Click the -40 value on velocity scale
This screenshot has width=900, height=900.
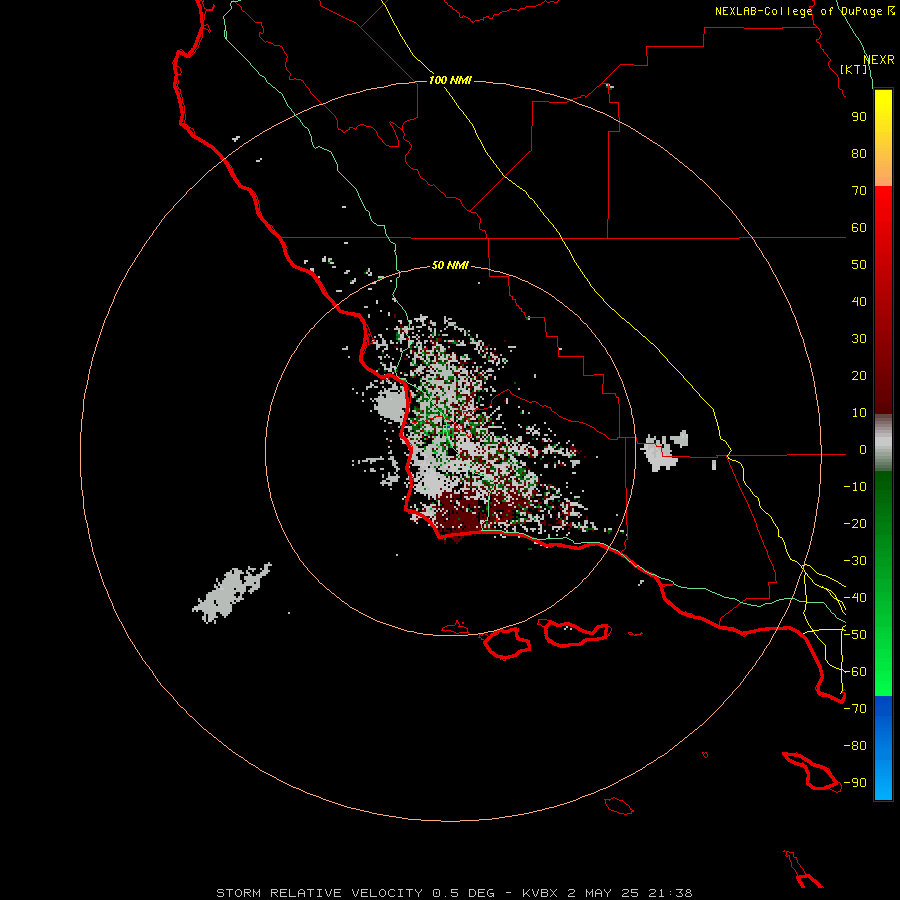click(855, 598)
